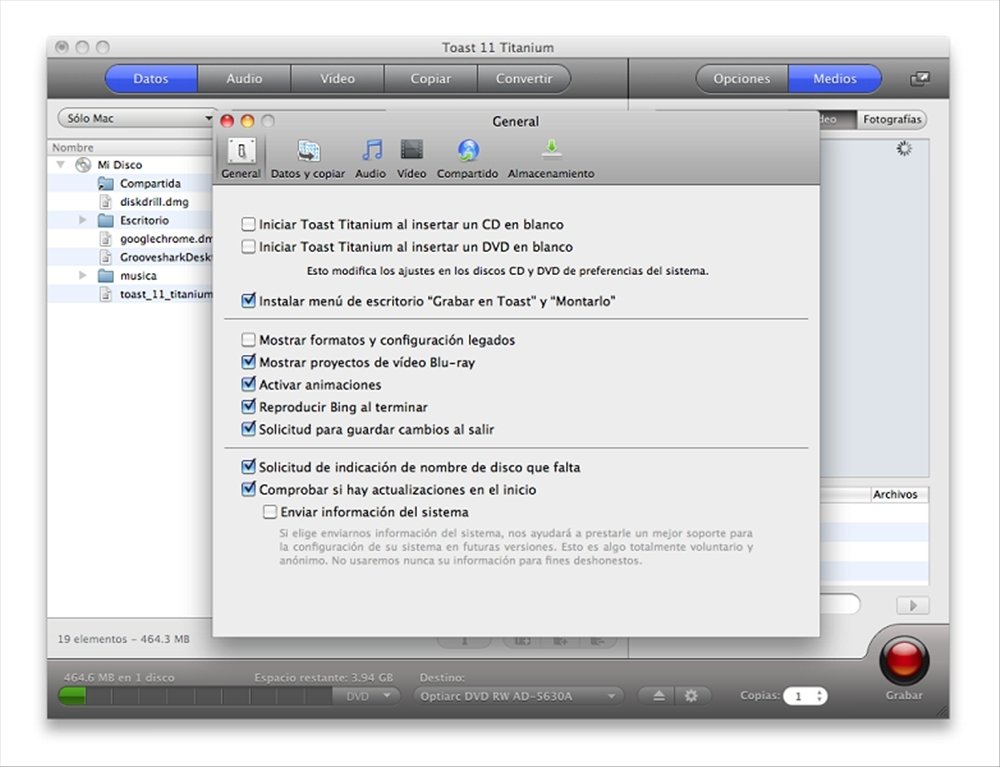Open the Optiarc DVD RW recorder dropdown
Screen dimensions: 1000x767
pyautogui.click(x=518, y=696)
